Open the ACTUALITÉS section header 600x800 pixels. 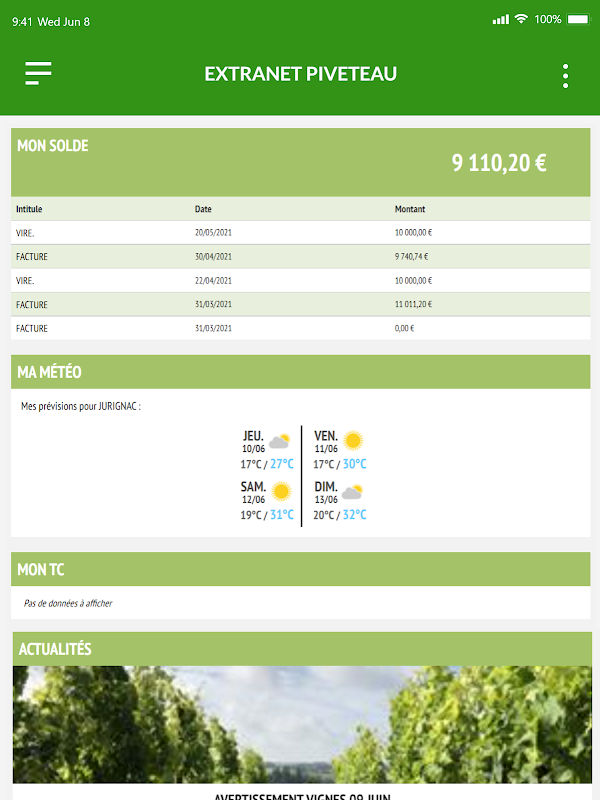coord(302,649)
